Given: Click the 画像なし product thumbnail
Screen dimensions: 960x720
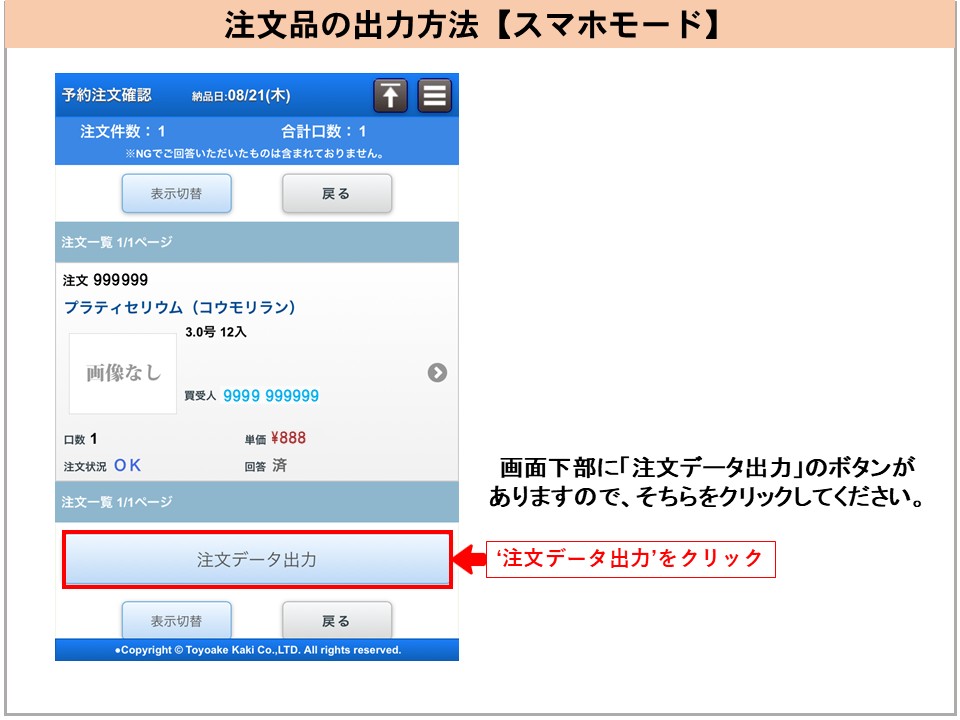Looking at the screenshot, I should (x=123, y=373).
